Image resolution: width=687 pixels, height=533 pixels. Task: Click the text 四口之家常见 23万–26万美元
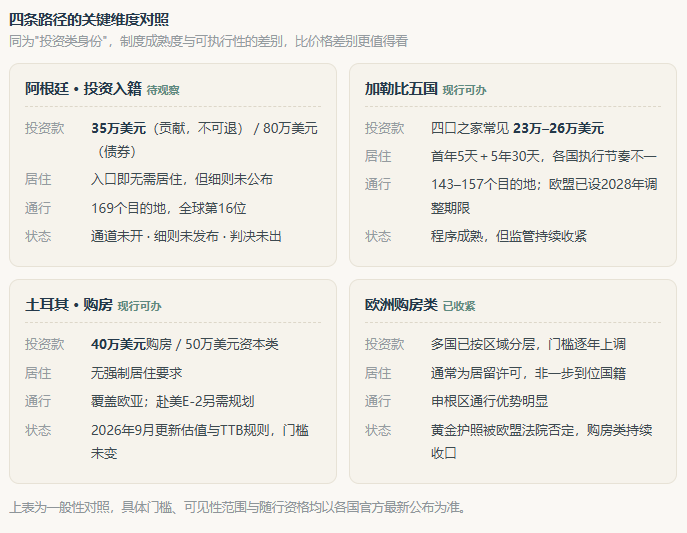pyautogui.click(x=517, y=129)
